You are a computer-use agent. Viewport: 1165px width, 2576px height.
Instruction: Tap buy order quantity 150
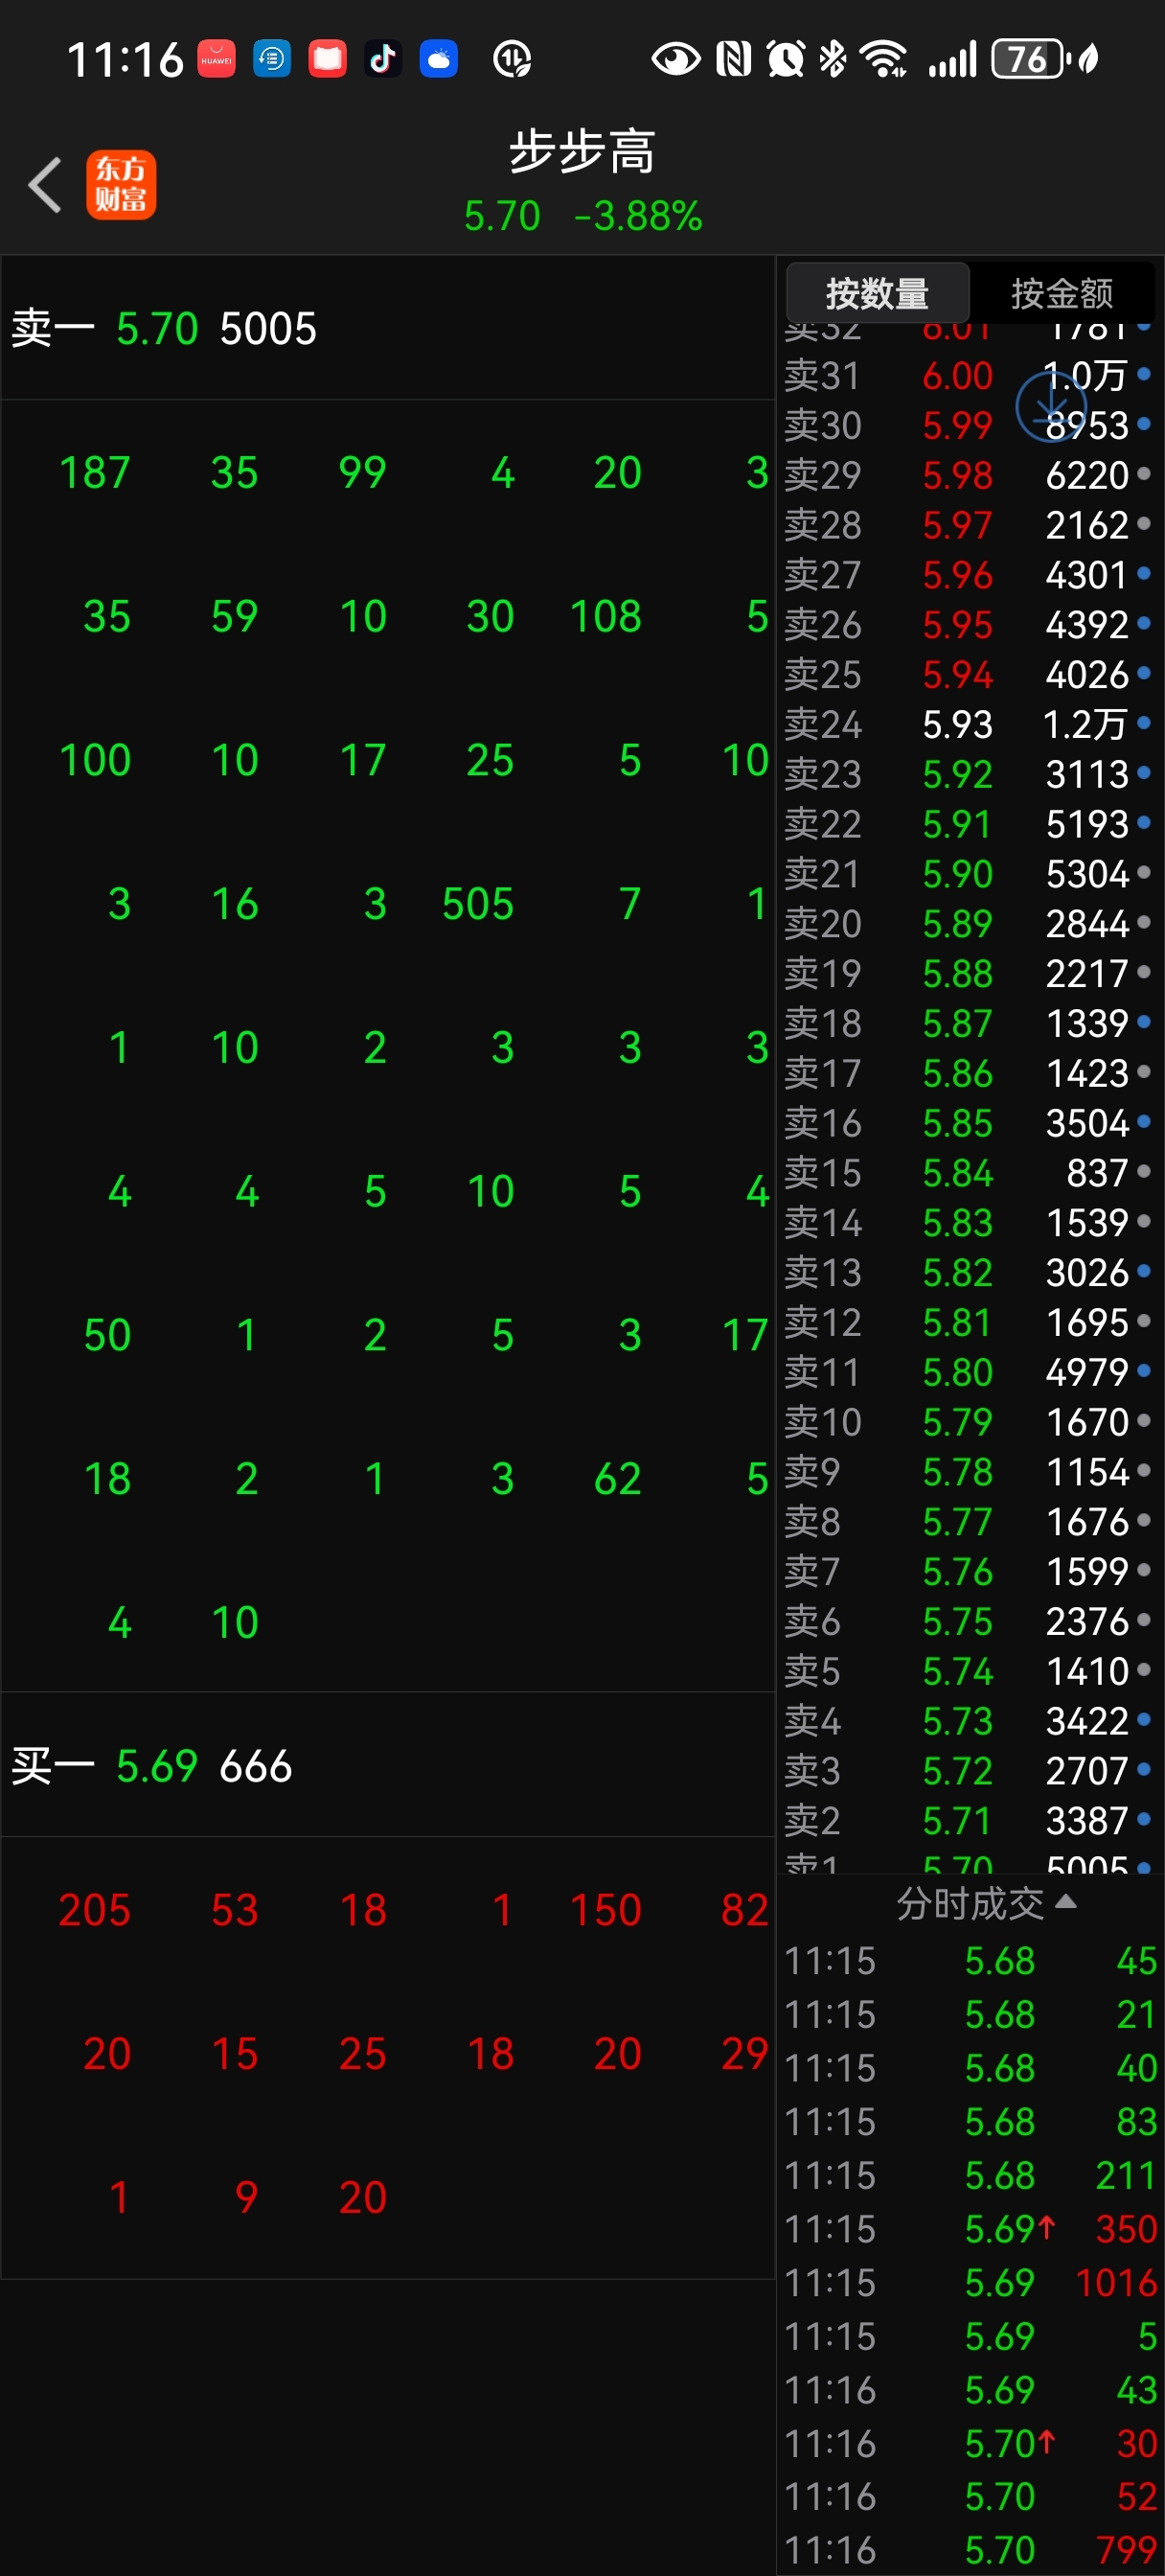pyautogui.click(x=606, y=1910)
